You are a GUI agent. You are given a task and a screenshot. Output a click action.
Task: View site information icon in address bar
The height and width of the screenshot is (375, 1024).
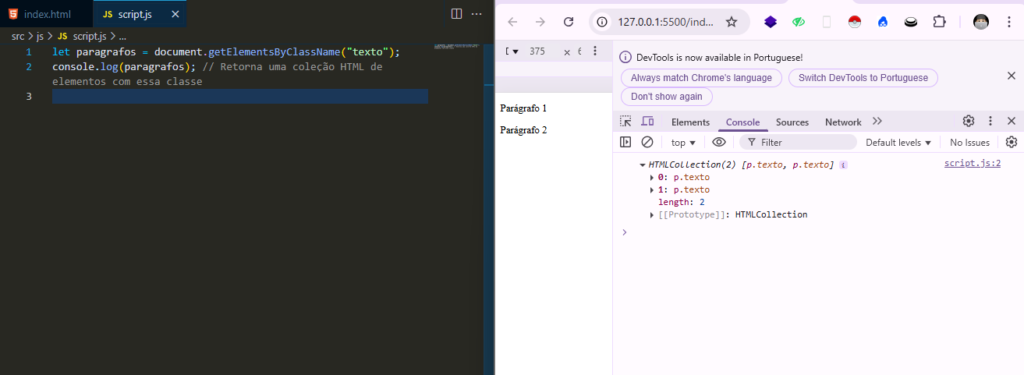(602, 22)
